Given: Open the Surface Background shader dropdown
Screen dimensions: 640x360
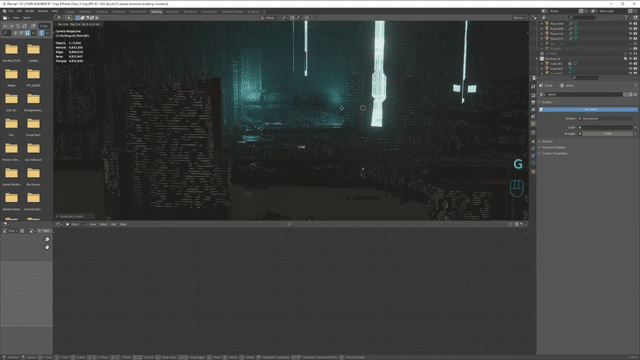Looking at the screenshot, I should pos(606,118).
